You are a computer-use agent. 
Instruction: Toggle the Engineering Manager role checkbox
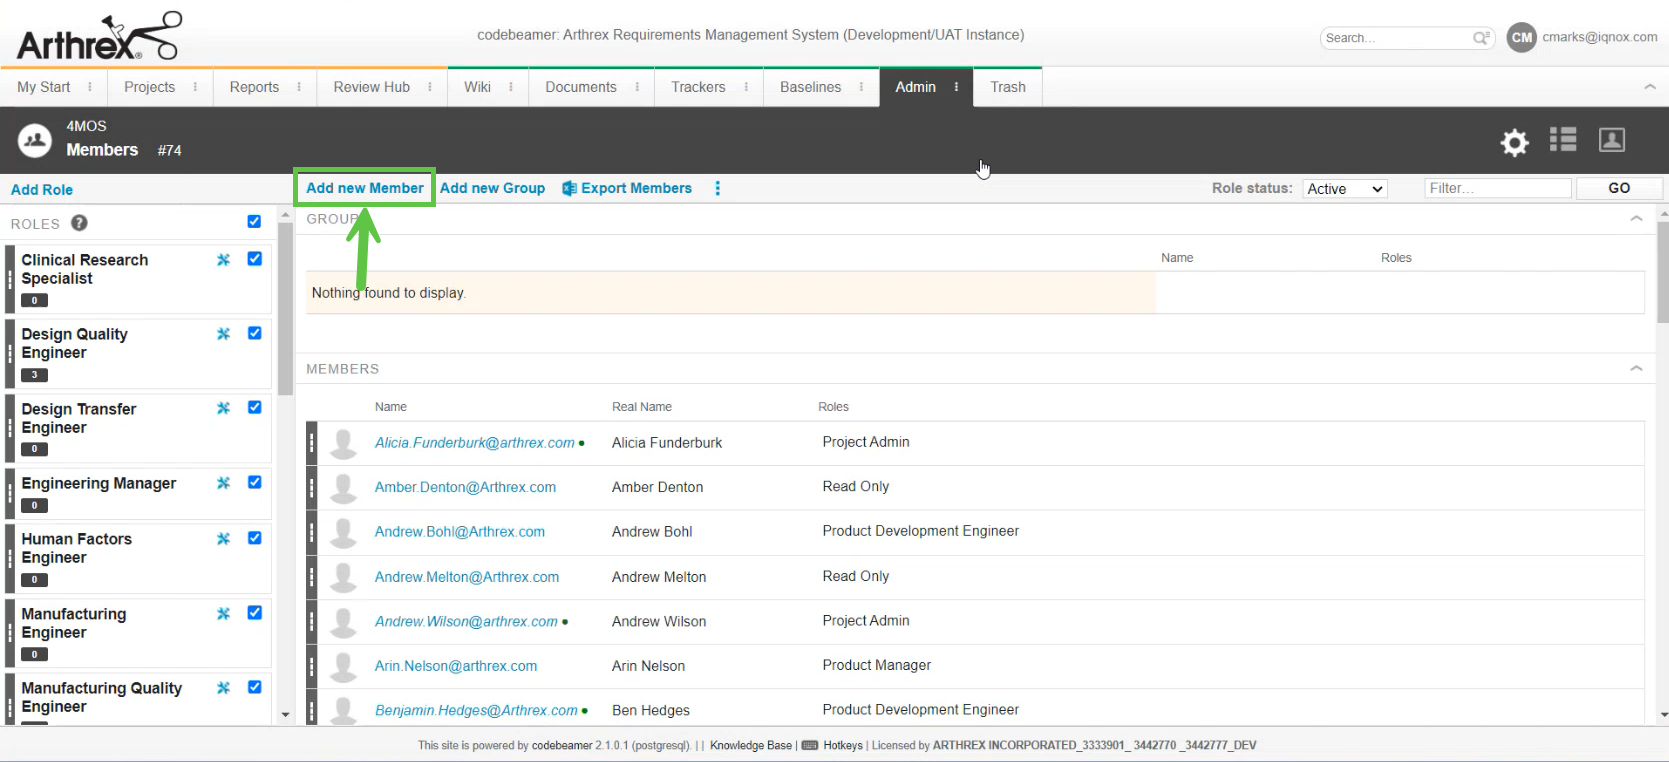tap(254, 482)
